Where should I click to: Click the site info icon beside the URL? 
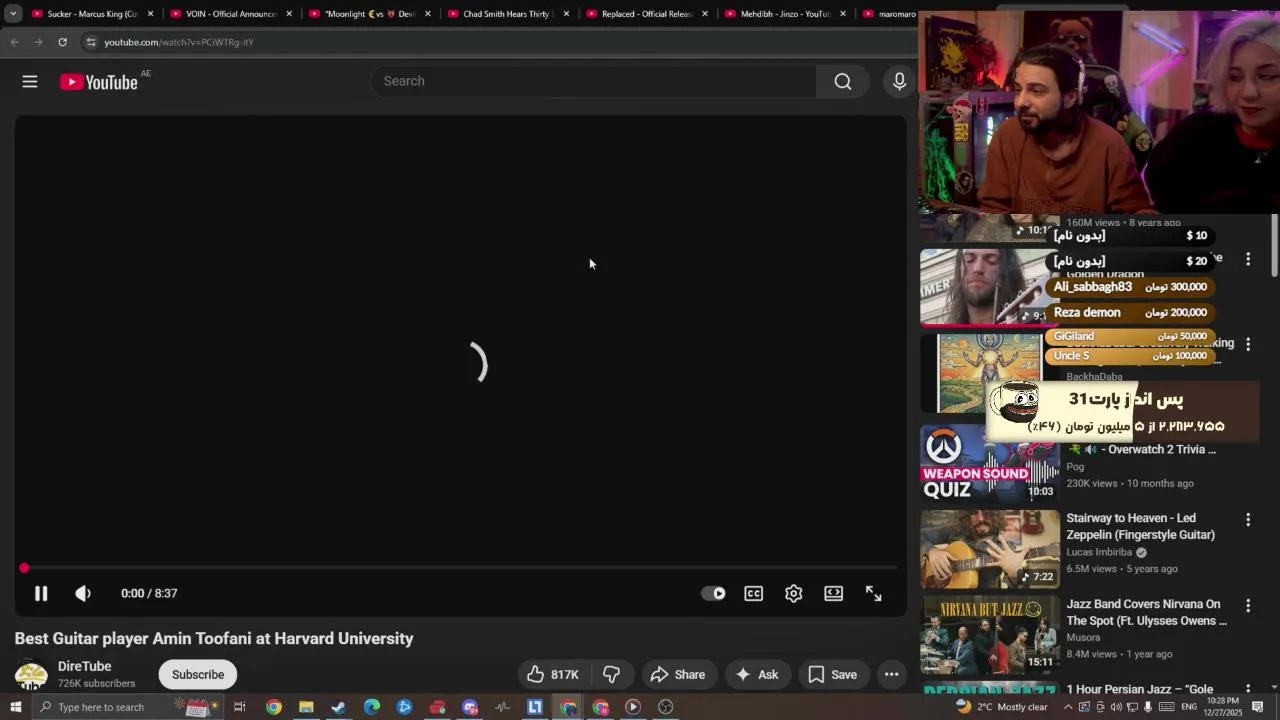pos(91,42)
